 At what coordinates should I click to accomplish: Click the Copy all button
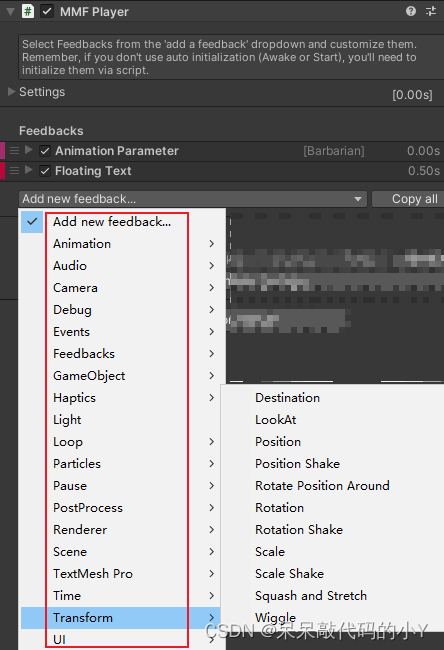pos(408,199)
